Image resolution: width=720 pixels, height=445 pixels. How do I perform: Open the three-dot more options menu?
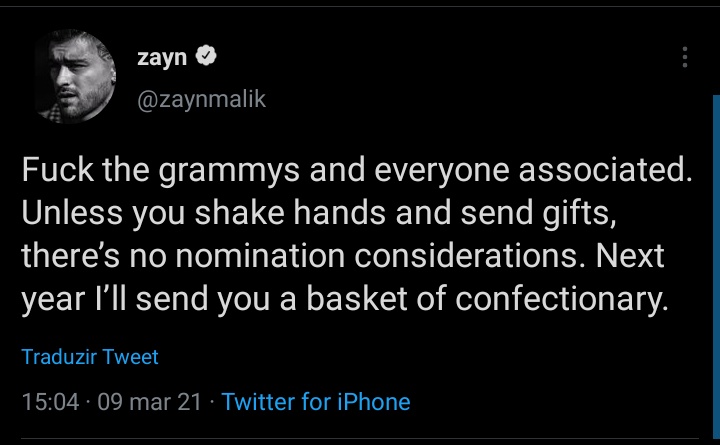(684, 58)
